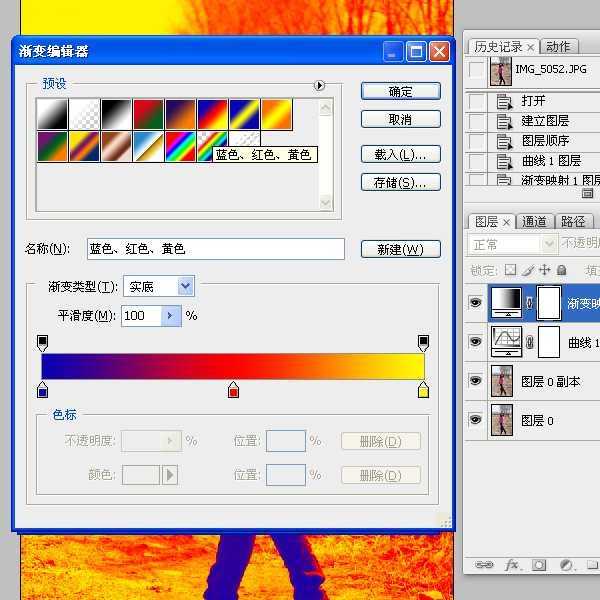Select the black to white gradient preset
Viewport: 600px width, 600px height.
click(116, 114)
